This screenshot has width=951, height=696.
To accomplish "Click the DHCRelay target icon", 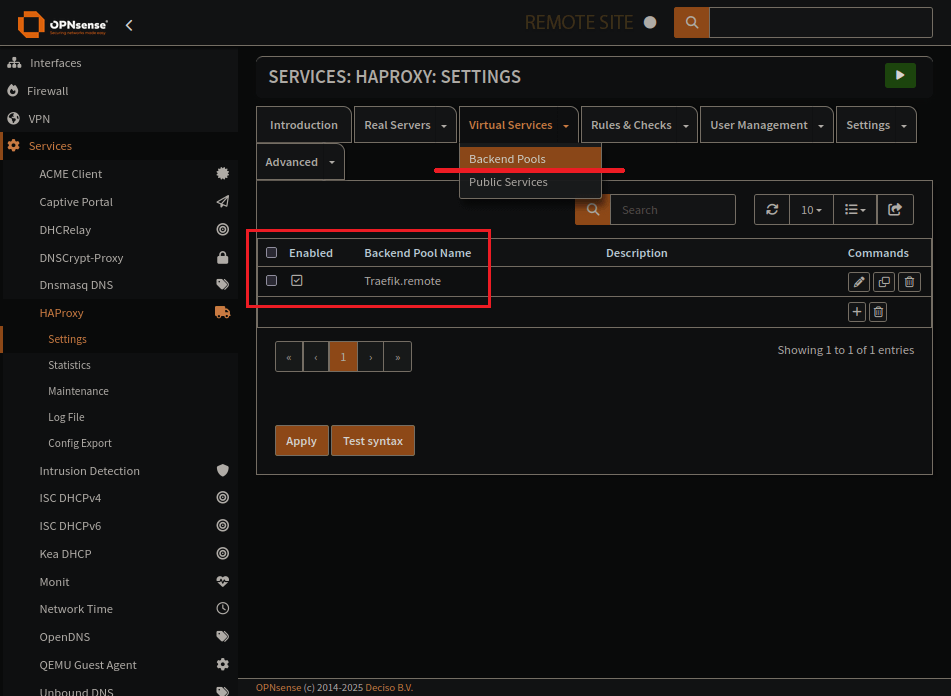I will coord(223,229).
